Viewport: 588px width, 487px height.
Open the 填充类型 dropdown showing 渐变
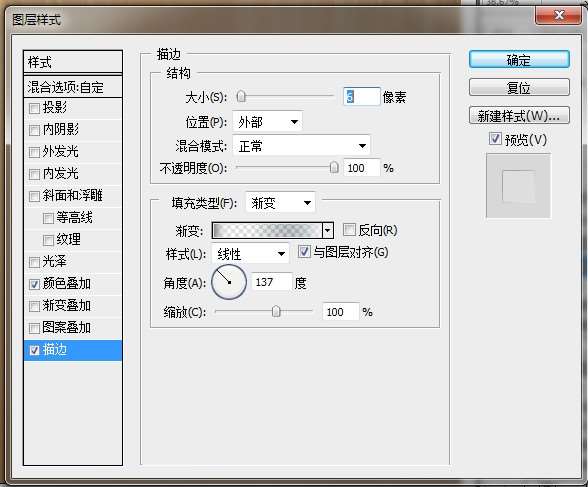coord(280,203)
